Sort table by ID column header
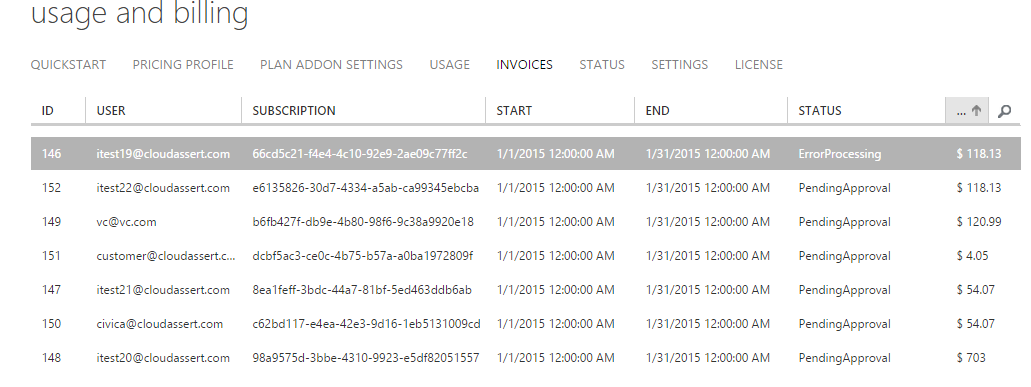 (x=58, y=110)
